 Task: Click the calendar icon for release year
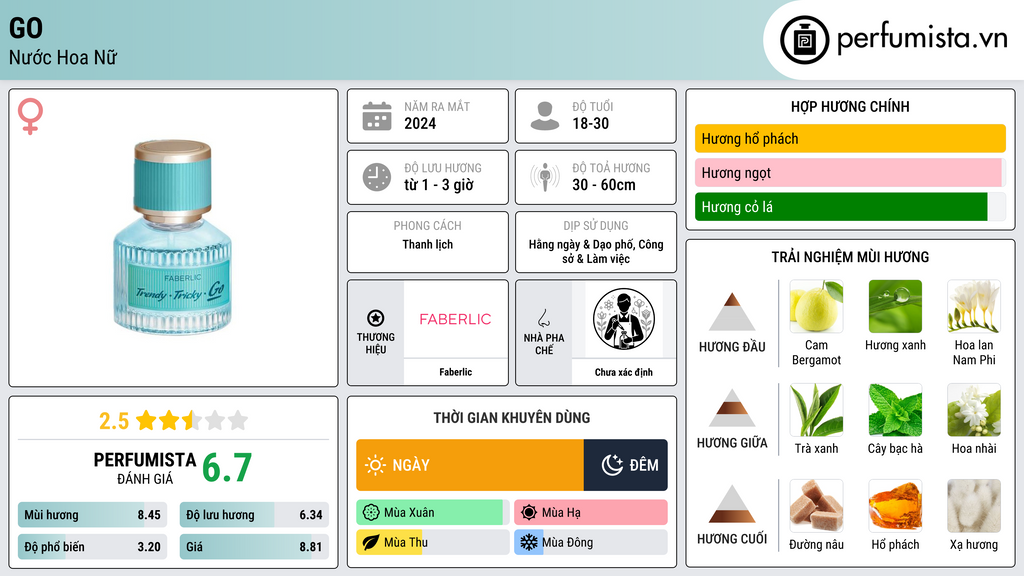pyautogui.click(x=377, y=116)
